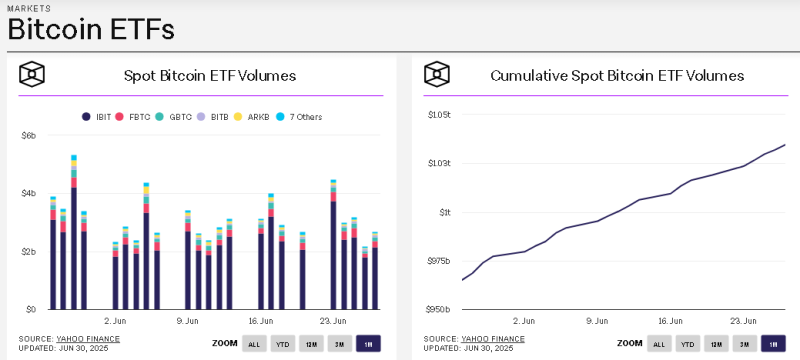This screenshot has width=800, height=360.
Task: Select active 1M zoom on Cumulative chart
Action: click(x=773, y=344)
